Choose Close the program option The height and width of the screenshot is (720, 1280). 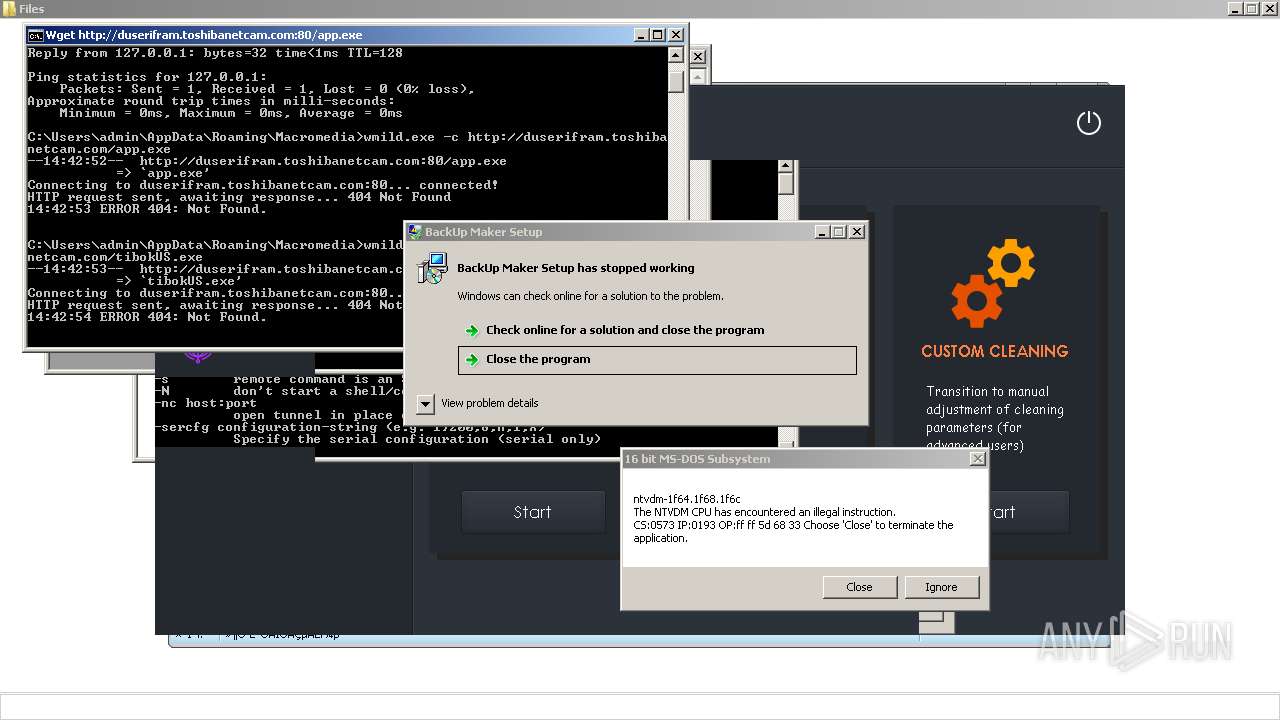657,360
